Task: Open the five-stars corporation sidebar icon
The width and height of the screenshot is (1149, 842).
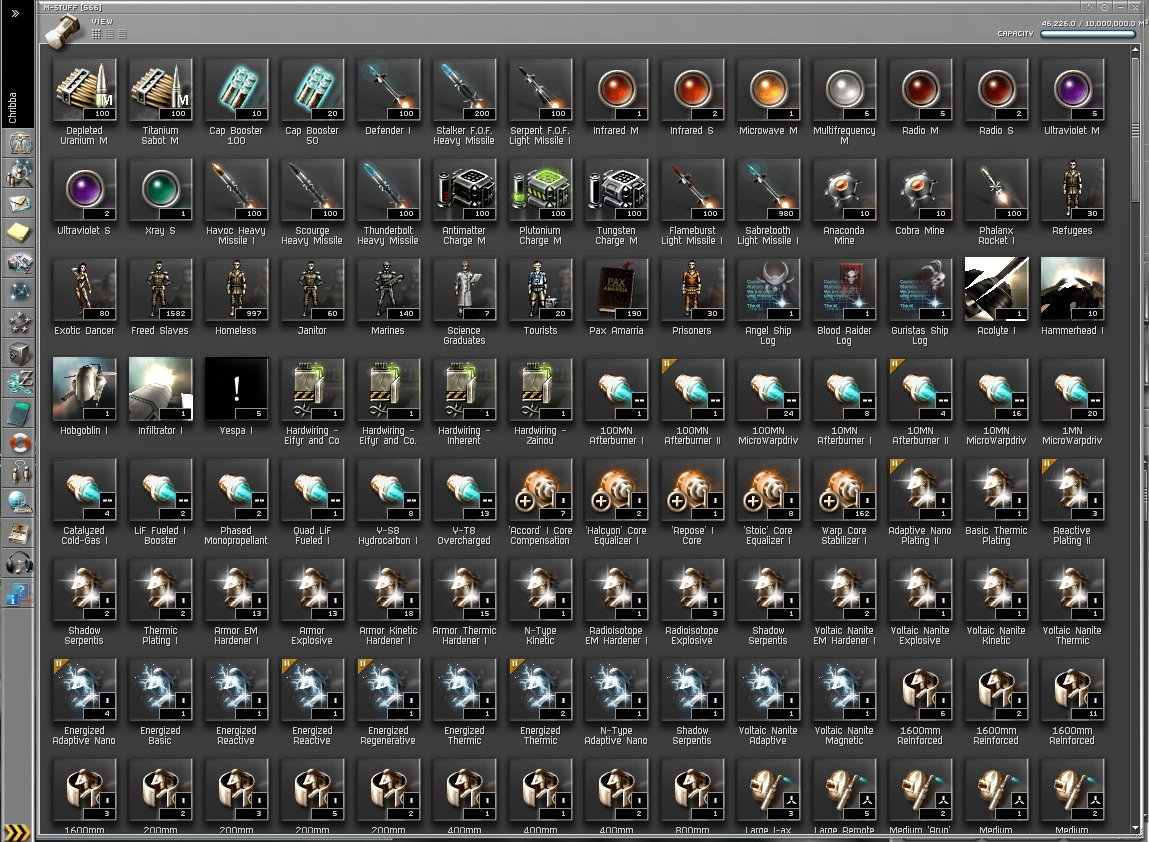Action: pyautogui.click(x=19, y=322)
